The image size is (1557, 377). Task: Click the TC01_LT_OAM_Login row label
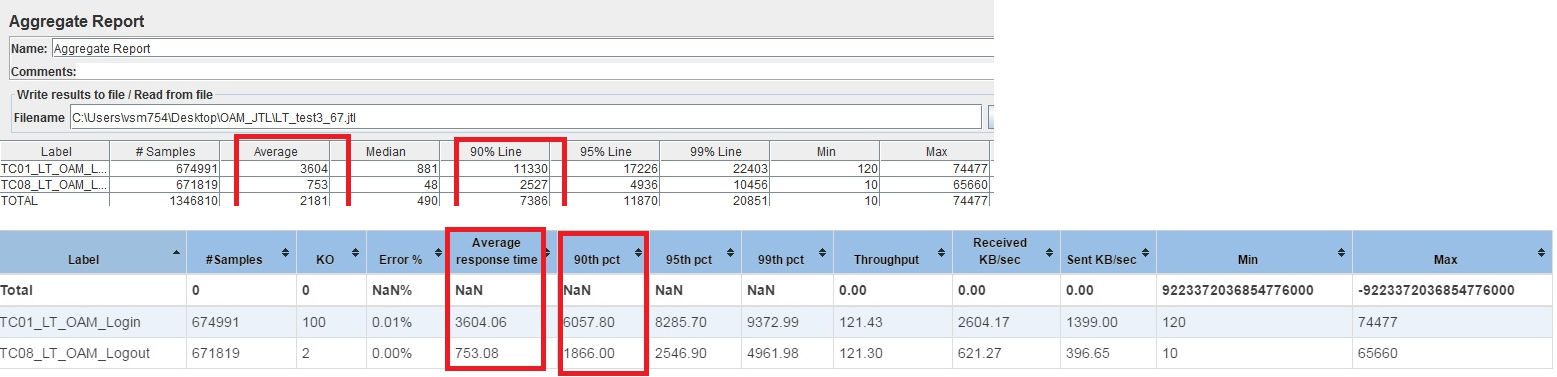coord(71,322)
